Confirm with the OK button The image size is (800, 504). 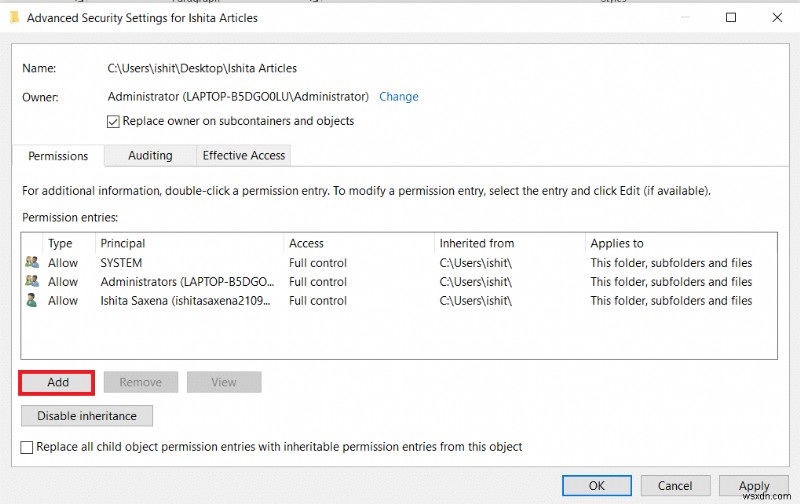(x=597, y=486)
